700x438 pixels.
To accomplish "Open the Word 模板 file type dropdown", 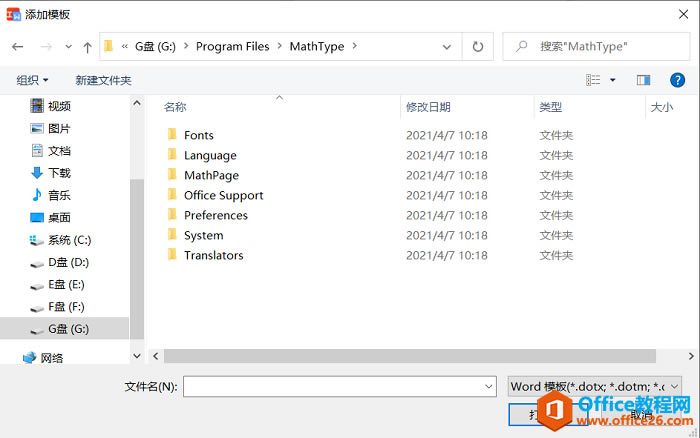I will point(595,386).
